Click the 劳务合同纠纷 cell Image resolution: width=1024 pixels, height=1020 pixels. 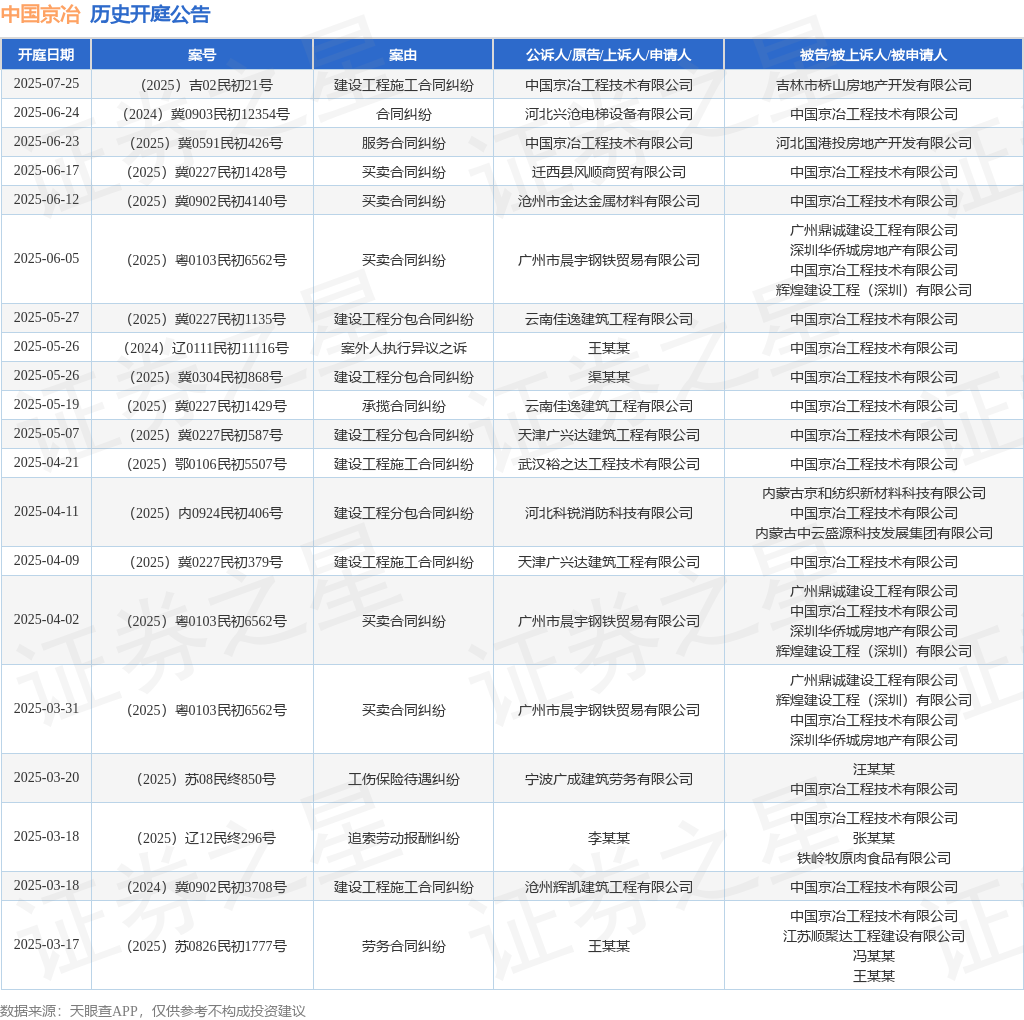[x=404, y=946]
